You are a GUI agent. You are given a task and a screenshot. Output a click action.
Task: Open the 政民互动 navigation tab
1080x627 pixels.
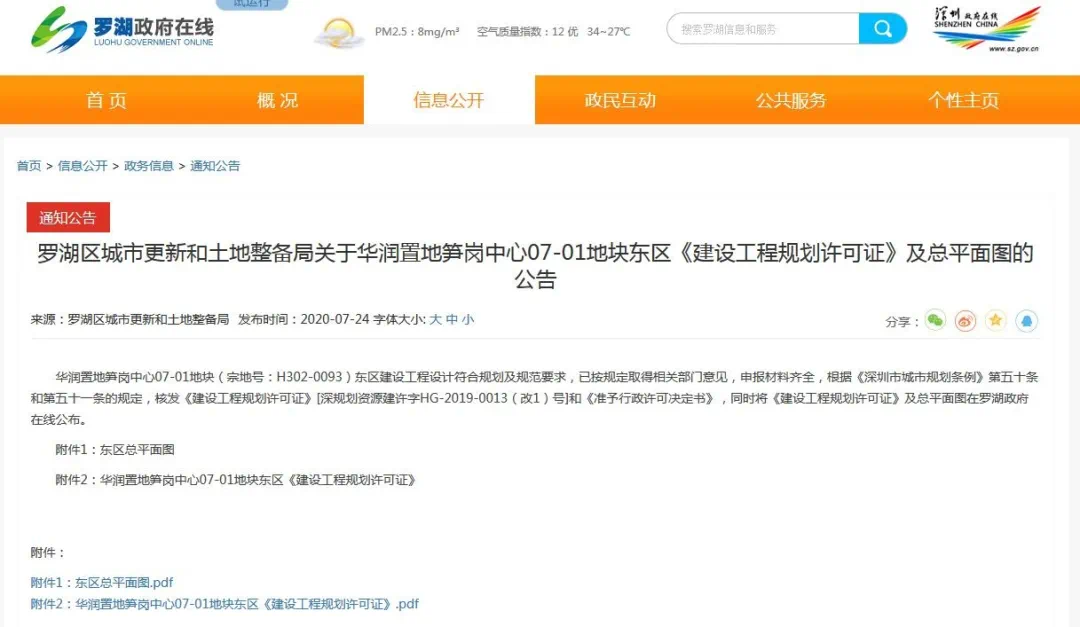(620, 100)
